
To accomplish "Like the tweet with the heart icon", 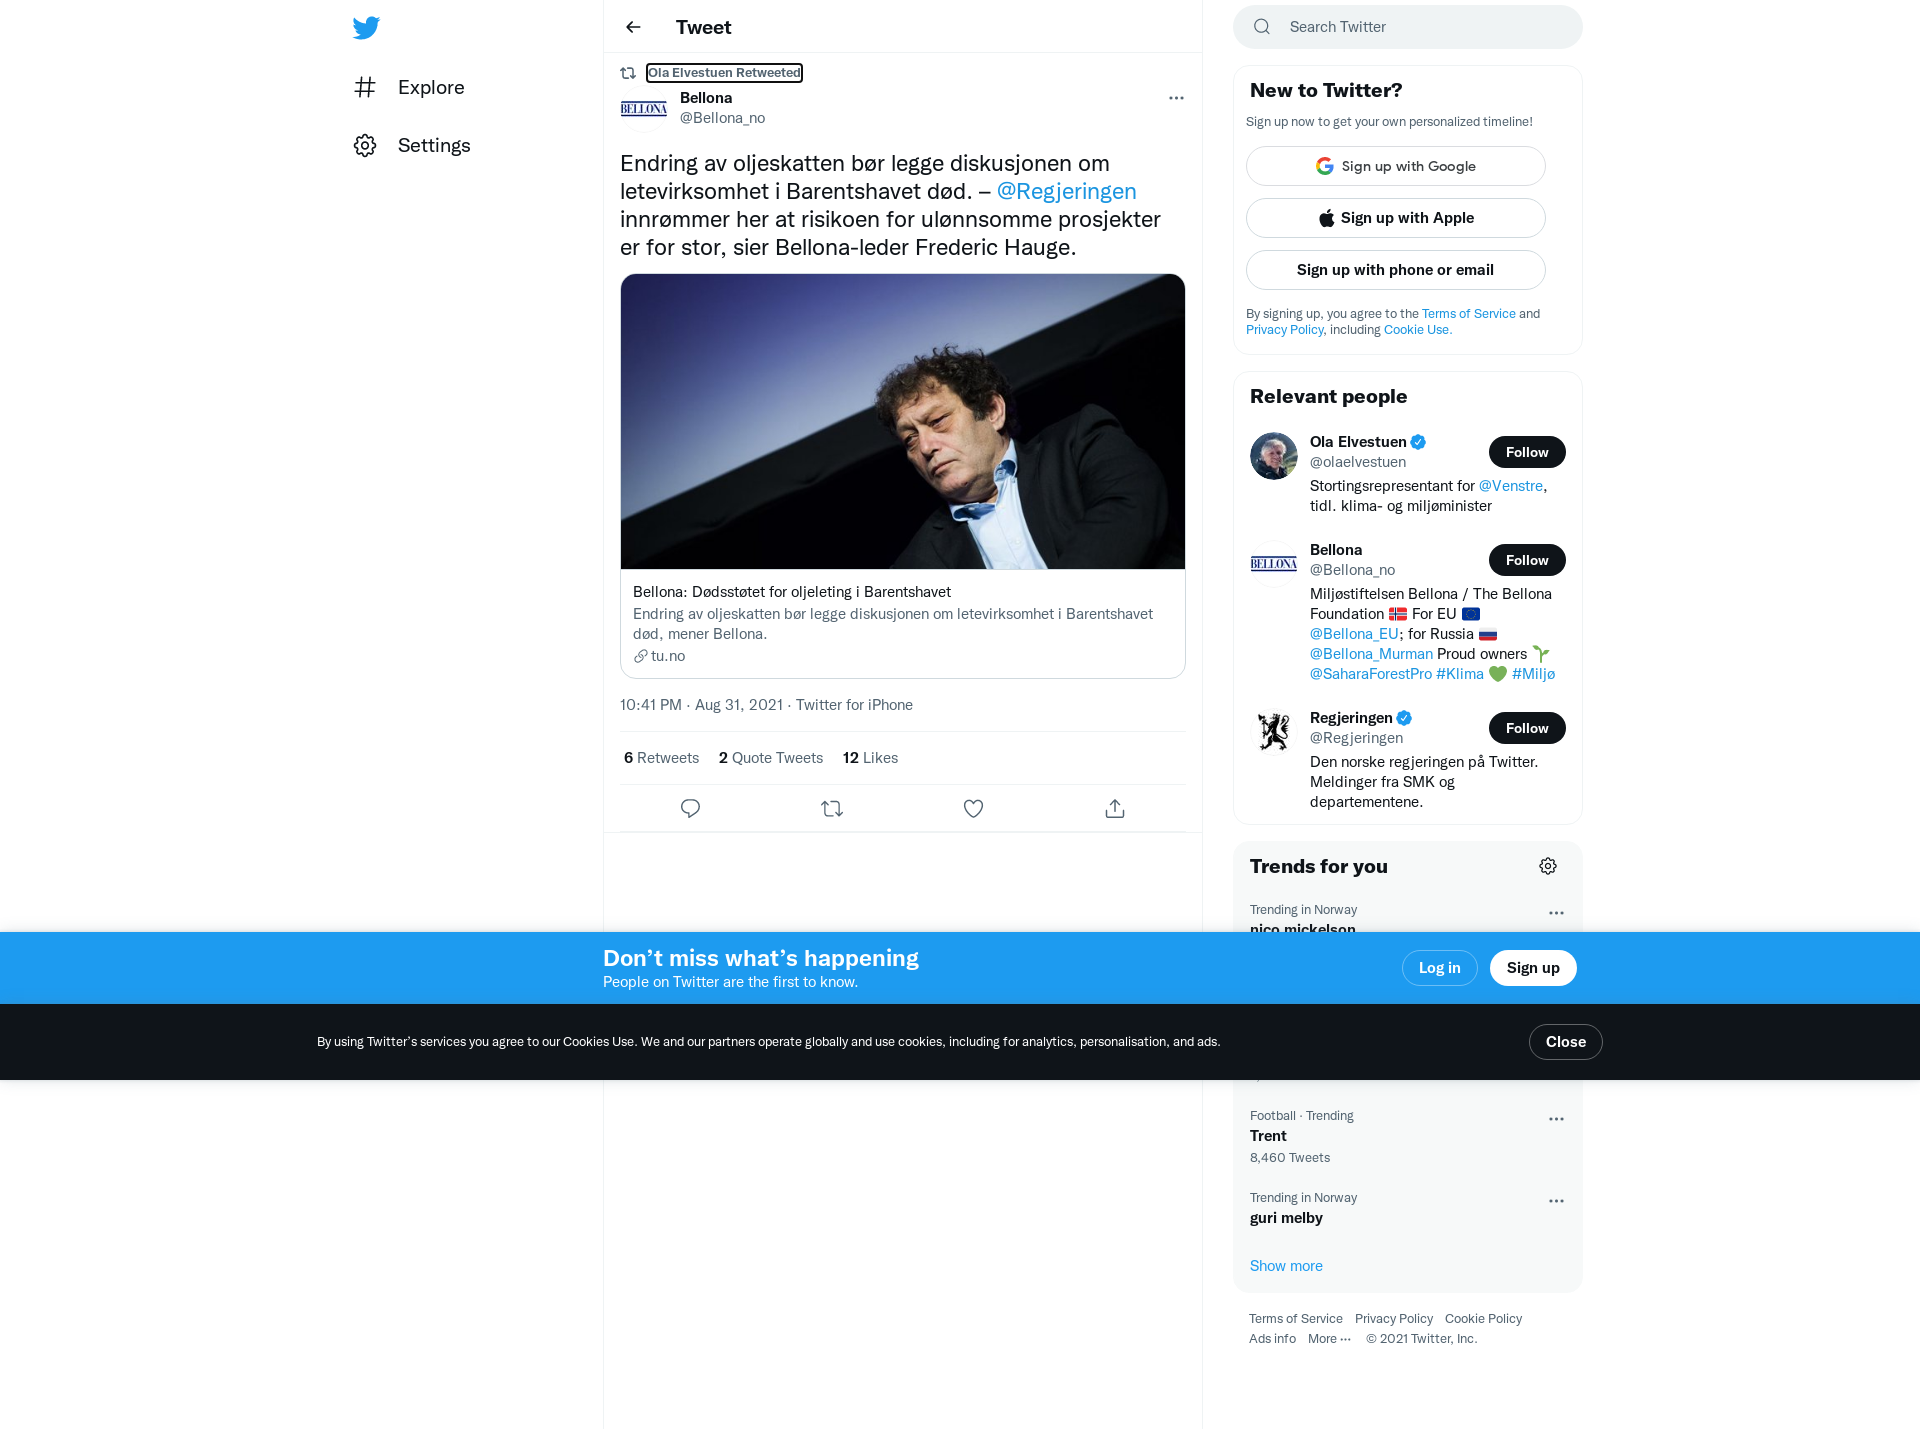I will click(x=973, y=808).
